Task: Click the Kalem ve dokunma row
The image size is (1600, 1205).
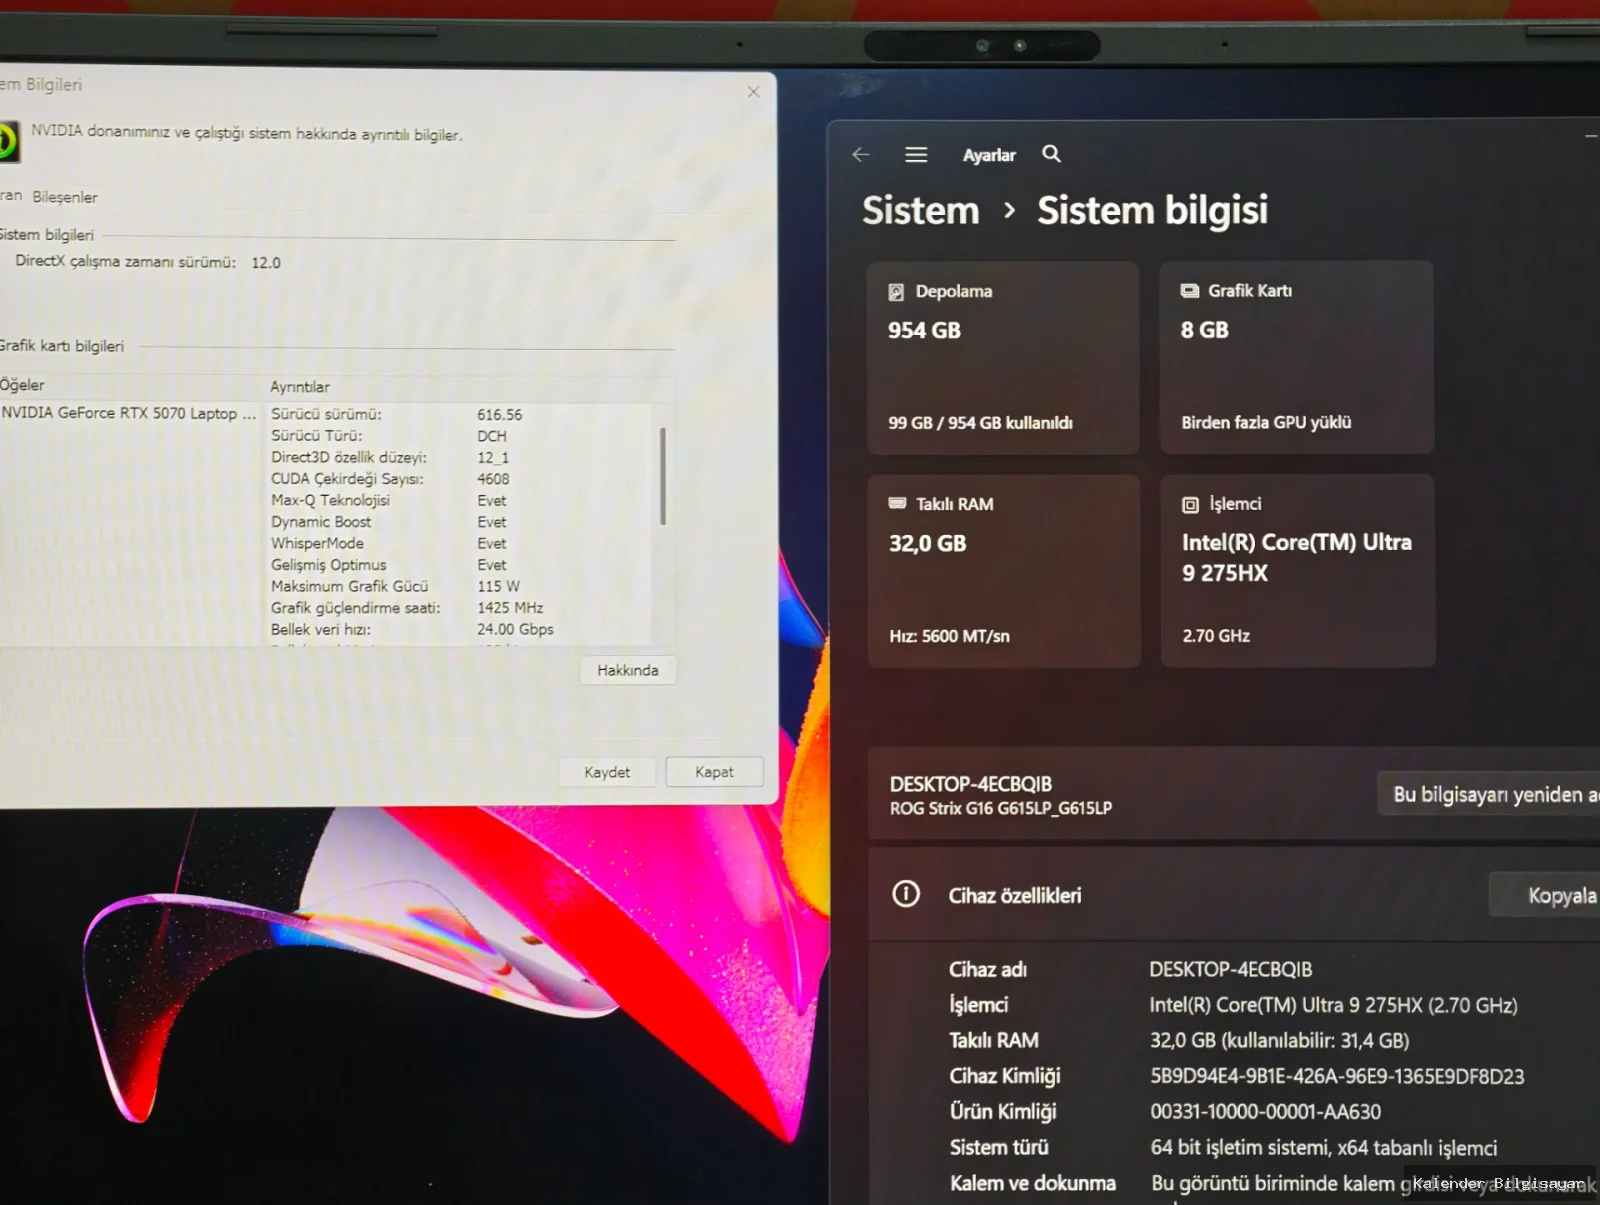Action: pos(1274,1183)
